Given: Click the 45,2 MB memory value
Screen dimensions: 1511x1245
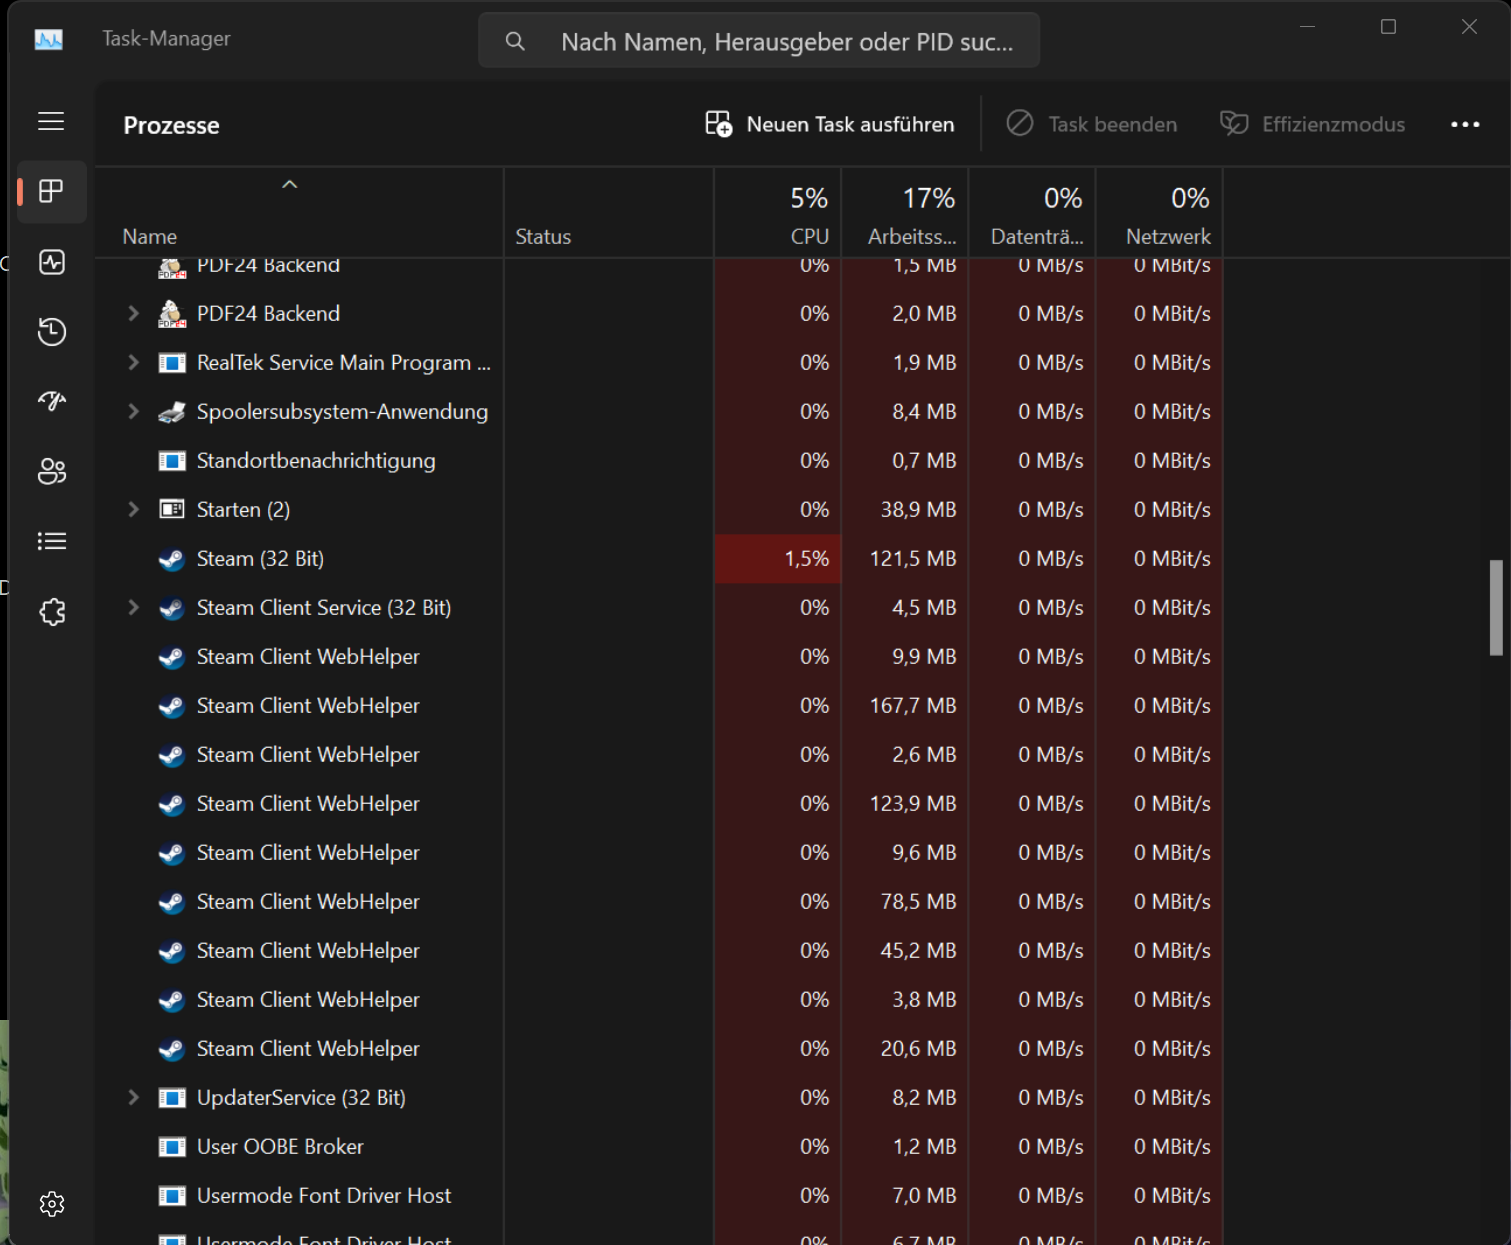Looking at the screenshot, I should pyautogui.click(x=918, y=951).
